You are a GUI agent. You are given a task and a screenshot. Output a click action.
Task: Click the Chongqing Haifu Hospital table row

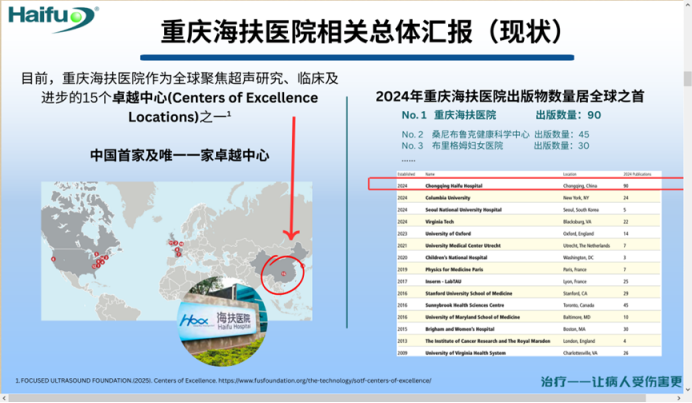click(529, 186)
